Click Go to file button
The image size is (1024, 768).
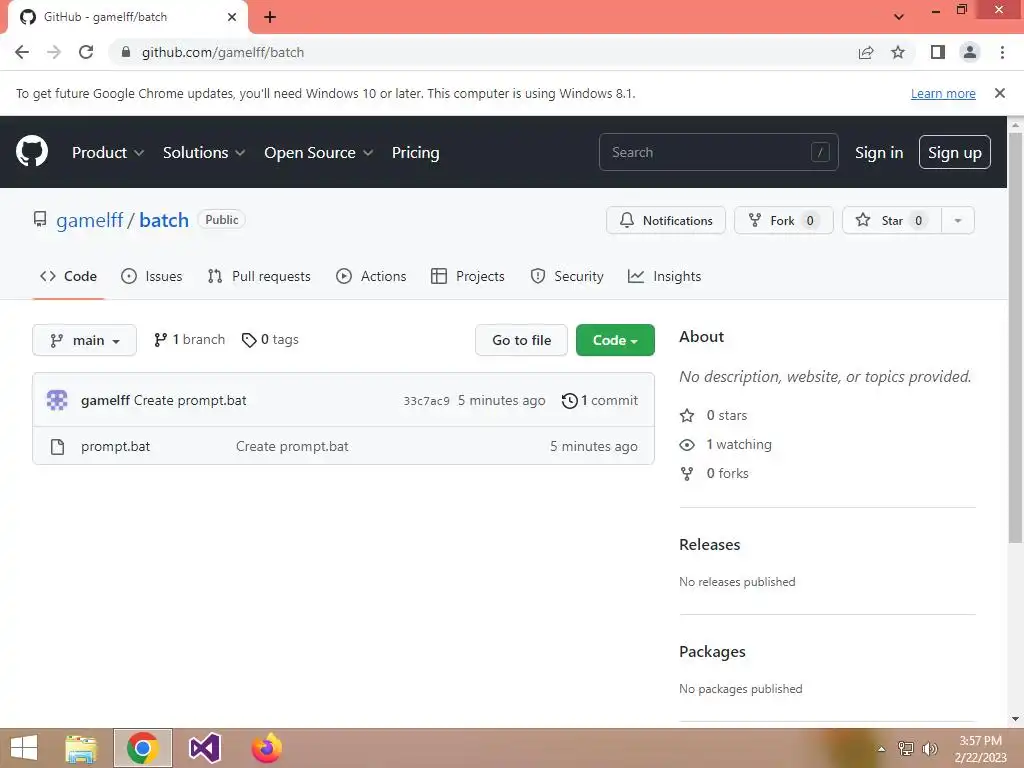(x=521, y=340)
